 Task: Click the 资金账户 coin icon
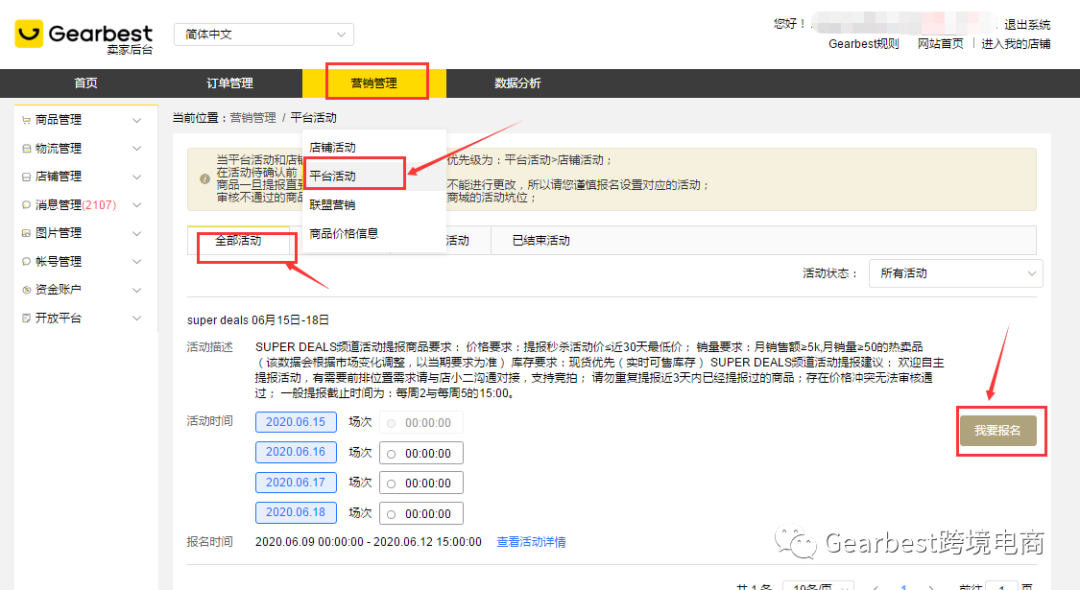tap(26, 290)
